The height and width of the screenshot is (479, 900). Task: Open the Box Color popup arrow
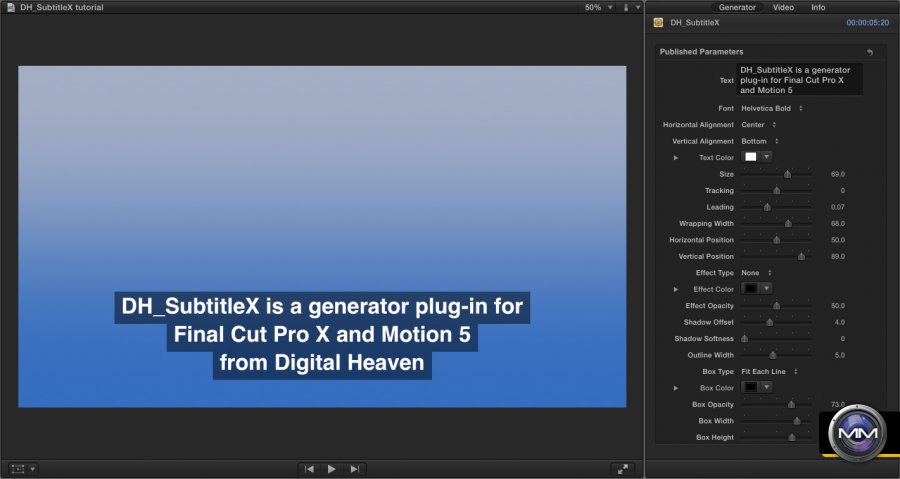[x=766, y=387]
